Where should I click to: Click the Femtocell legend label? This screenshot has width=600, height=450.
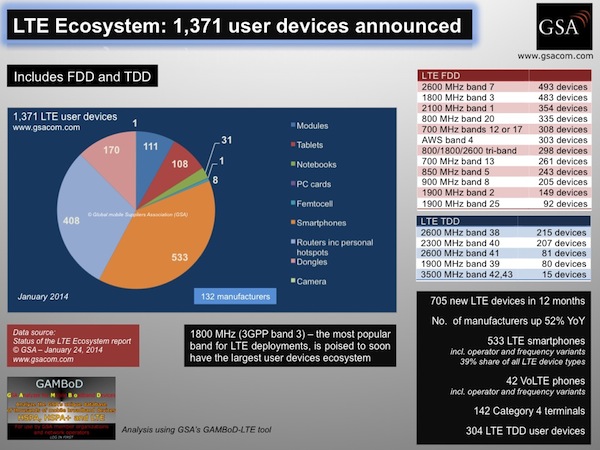tap(315, 204)
